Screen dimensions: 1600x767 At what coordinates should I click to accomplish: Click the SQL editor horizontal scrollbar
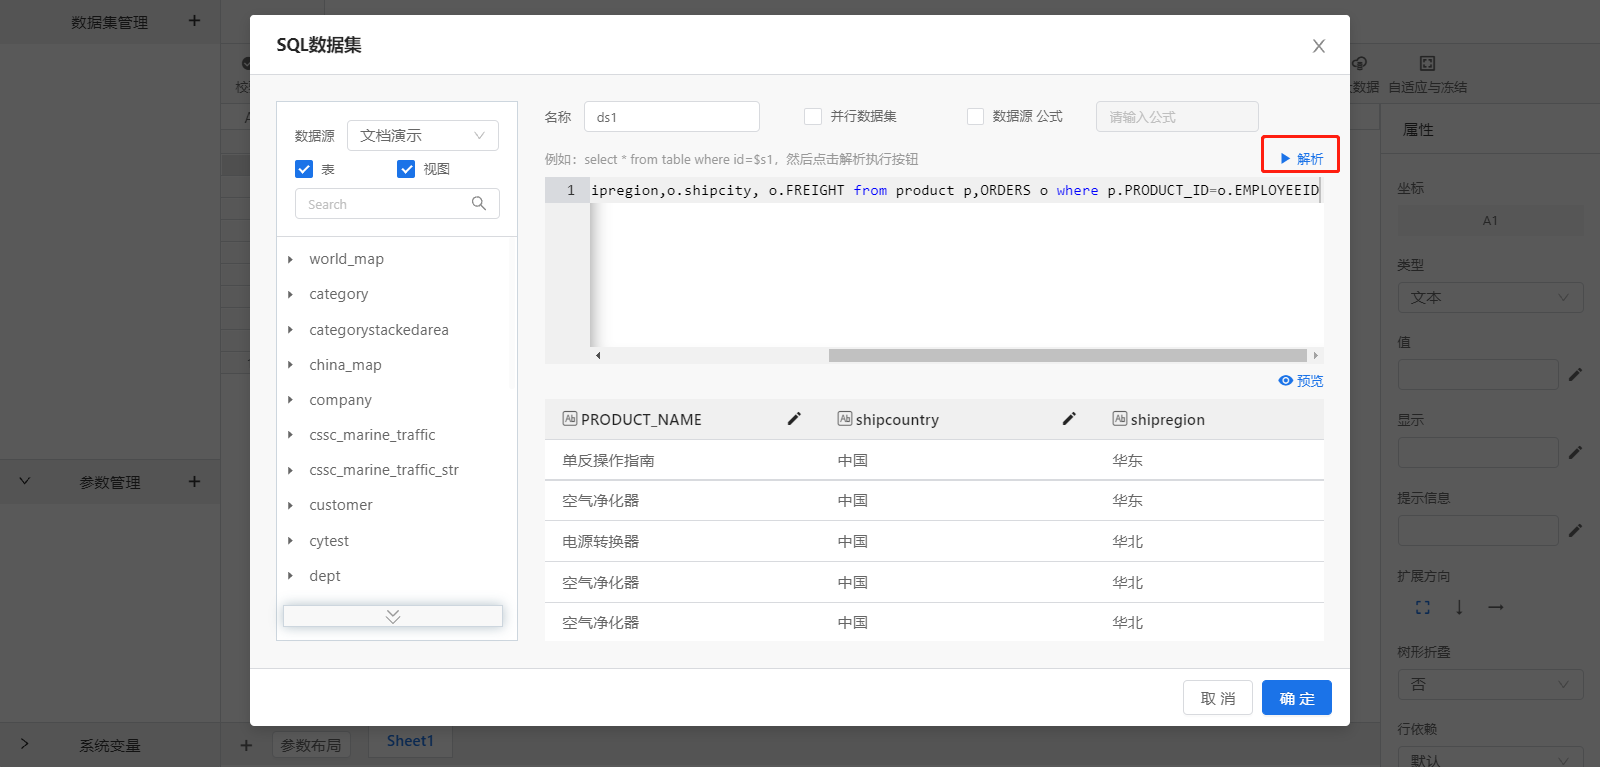tap(1068, 356)
